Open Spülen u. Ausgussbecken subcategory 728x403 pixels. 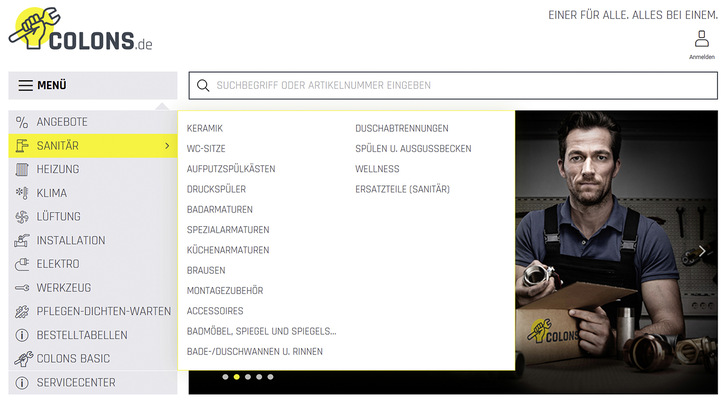413,149
